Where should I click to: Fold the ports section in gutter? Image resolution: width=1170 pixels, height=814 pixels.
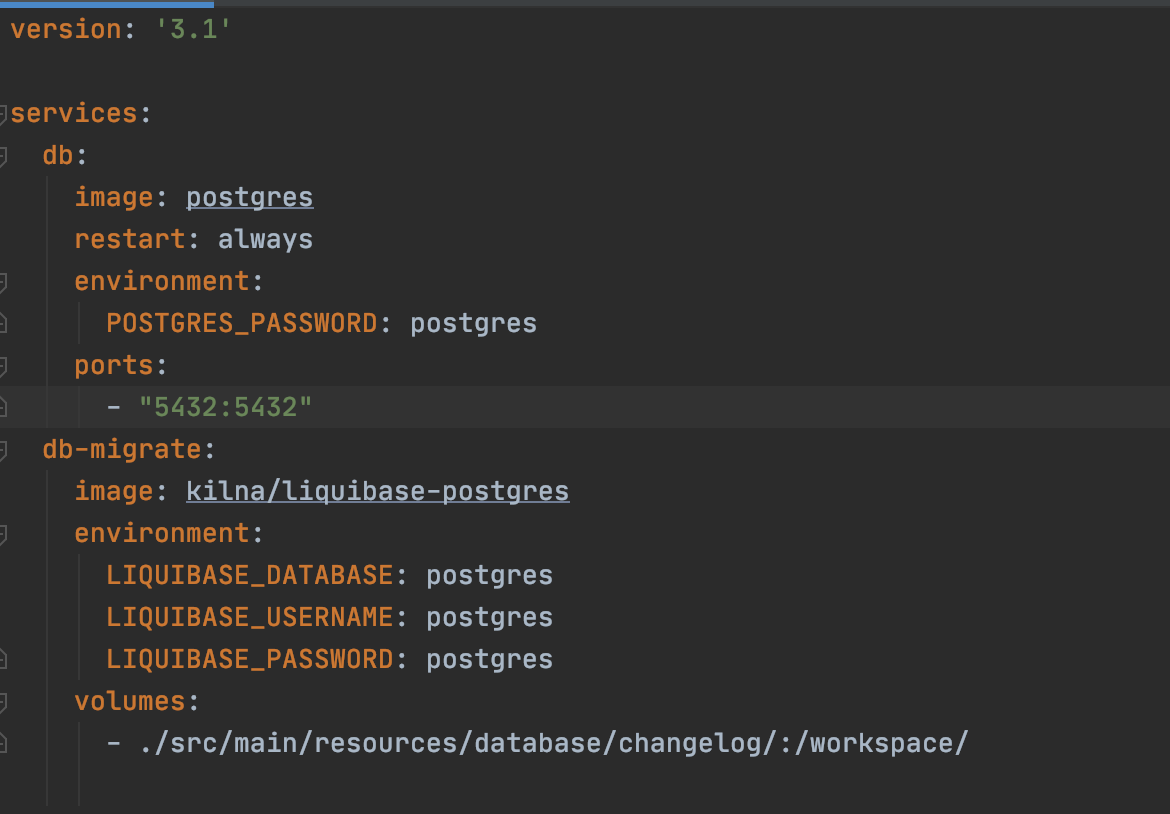click(3, 366)
